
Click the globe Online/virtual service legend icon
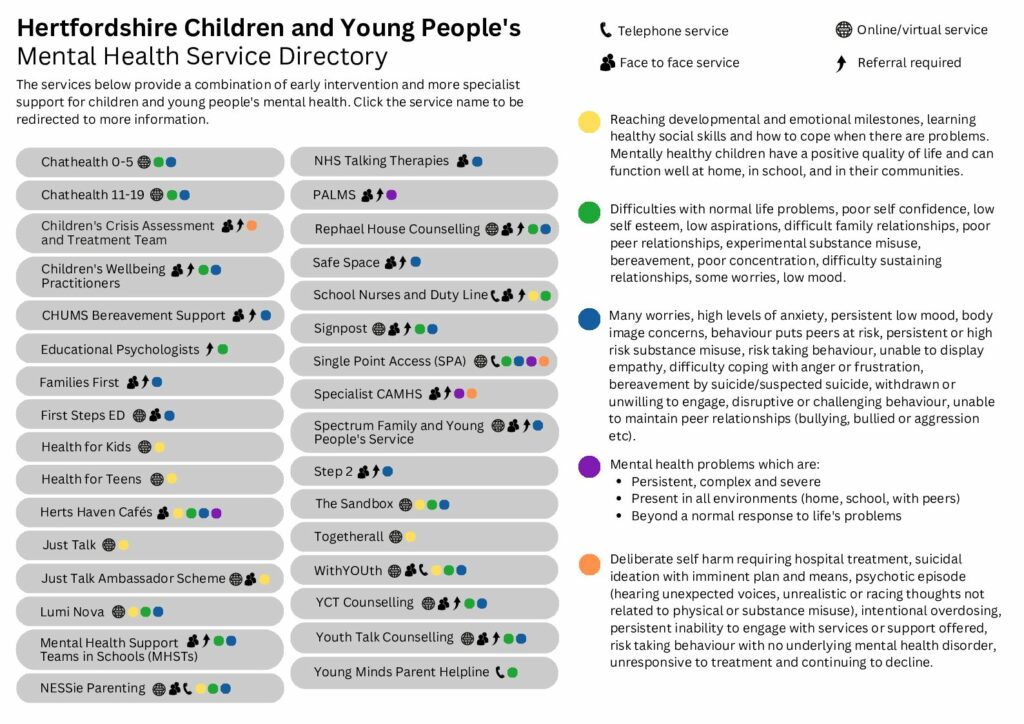844,29
